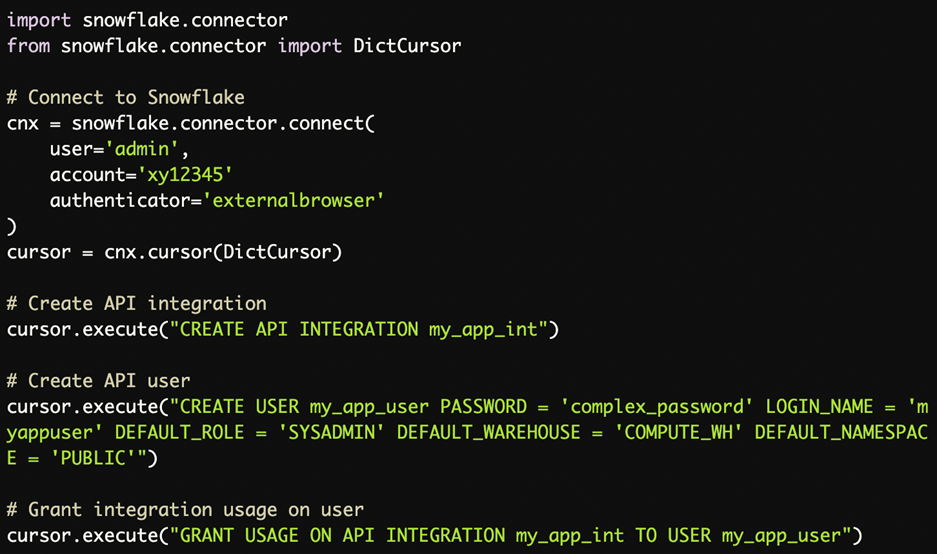Image resolution: width=937 pixels, height=554 pixels.
Task: Click the DictCursor import name
Action: pyautogui.click(x=407, y=46)
